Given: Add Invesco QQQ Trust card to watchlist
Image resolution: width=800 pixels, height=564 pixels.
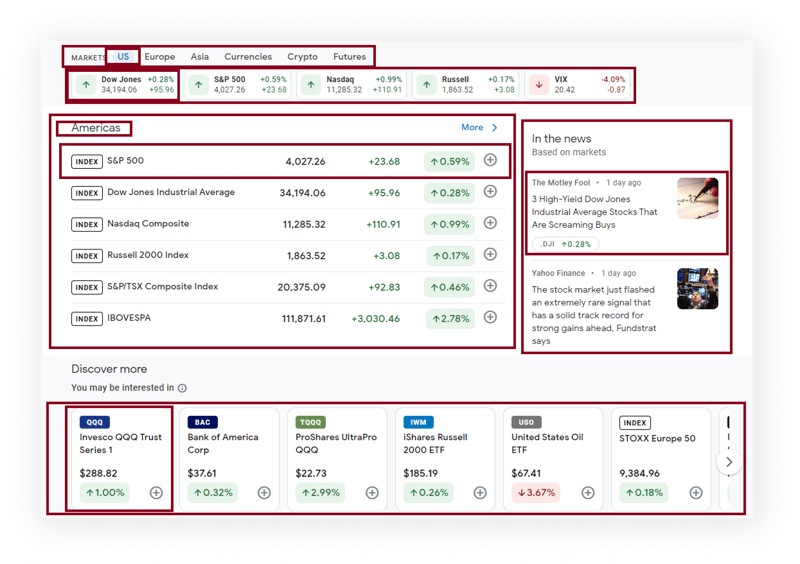Looking at the screenshot, I should click(x=156, y=493).
